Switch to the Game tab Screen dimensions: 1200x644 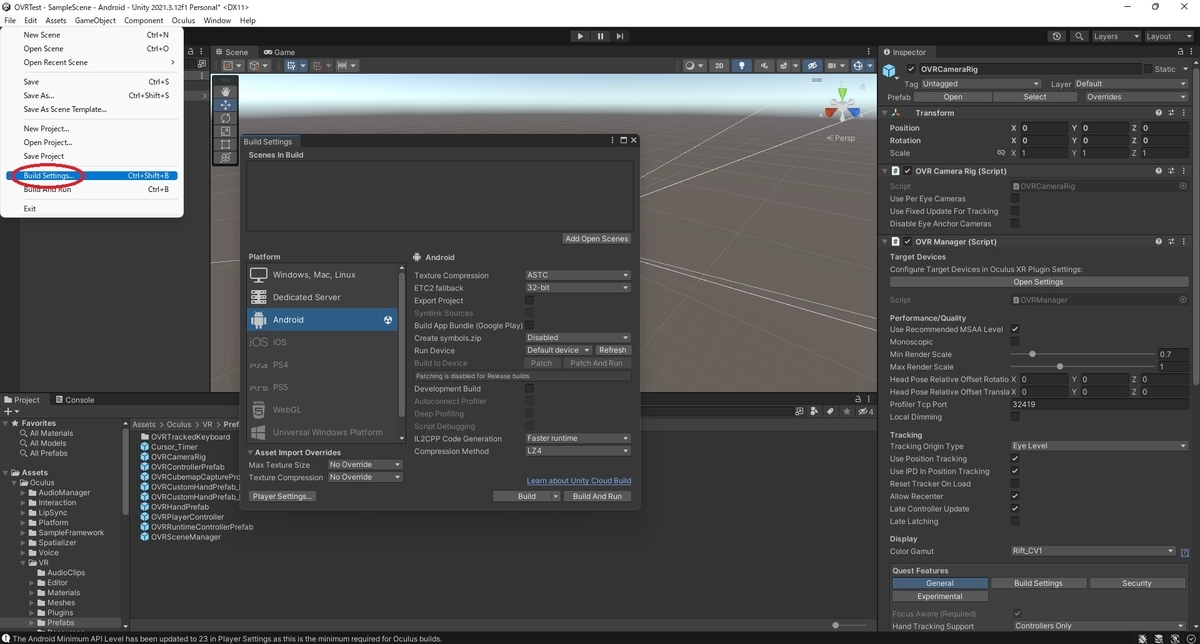tap(279, 52)
